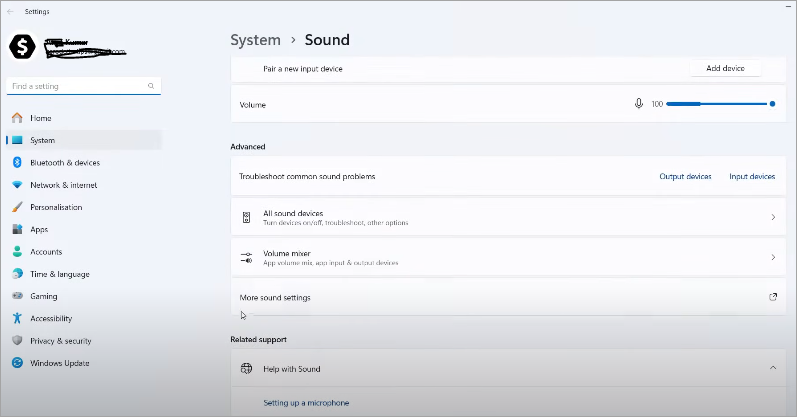Image resolution: width=797 pixels, height=417 pixels.
Task: Minimize the Settings window
Action: [x=786, y=5]
